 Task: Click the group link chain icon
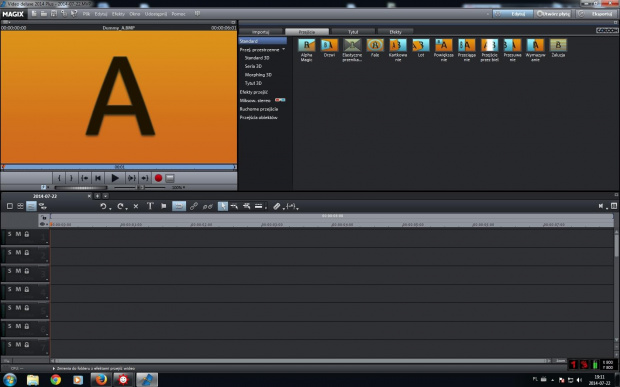pos(193,206)
